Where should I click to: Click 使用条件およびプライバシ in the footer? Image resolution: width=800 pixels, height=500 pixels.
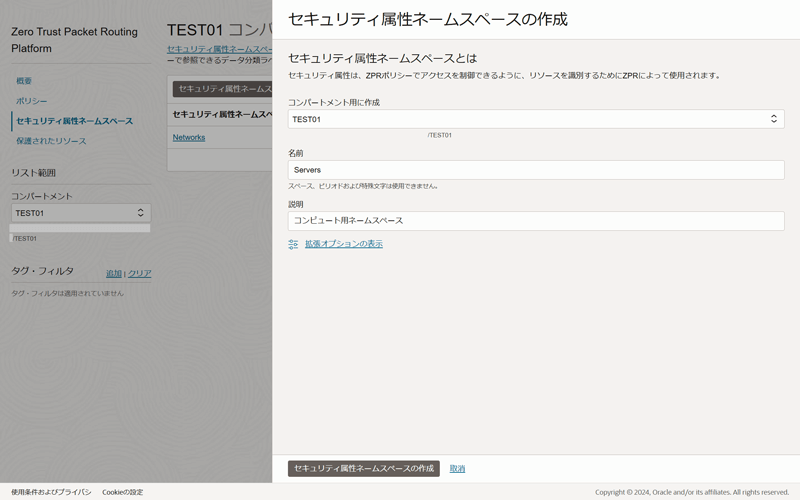[x=51, y=492]
